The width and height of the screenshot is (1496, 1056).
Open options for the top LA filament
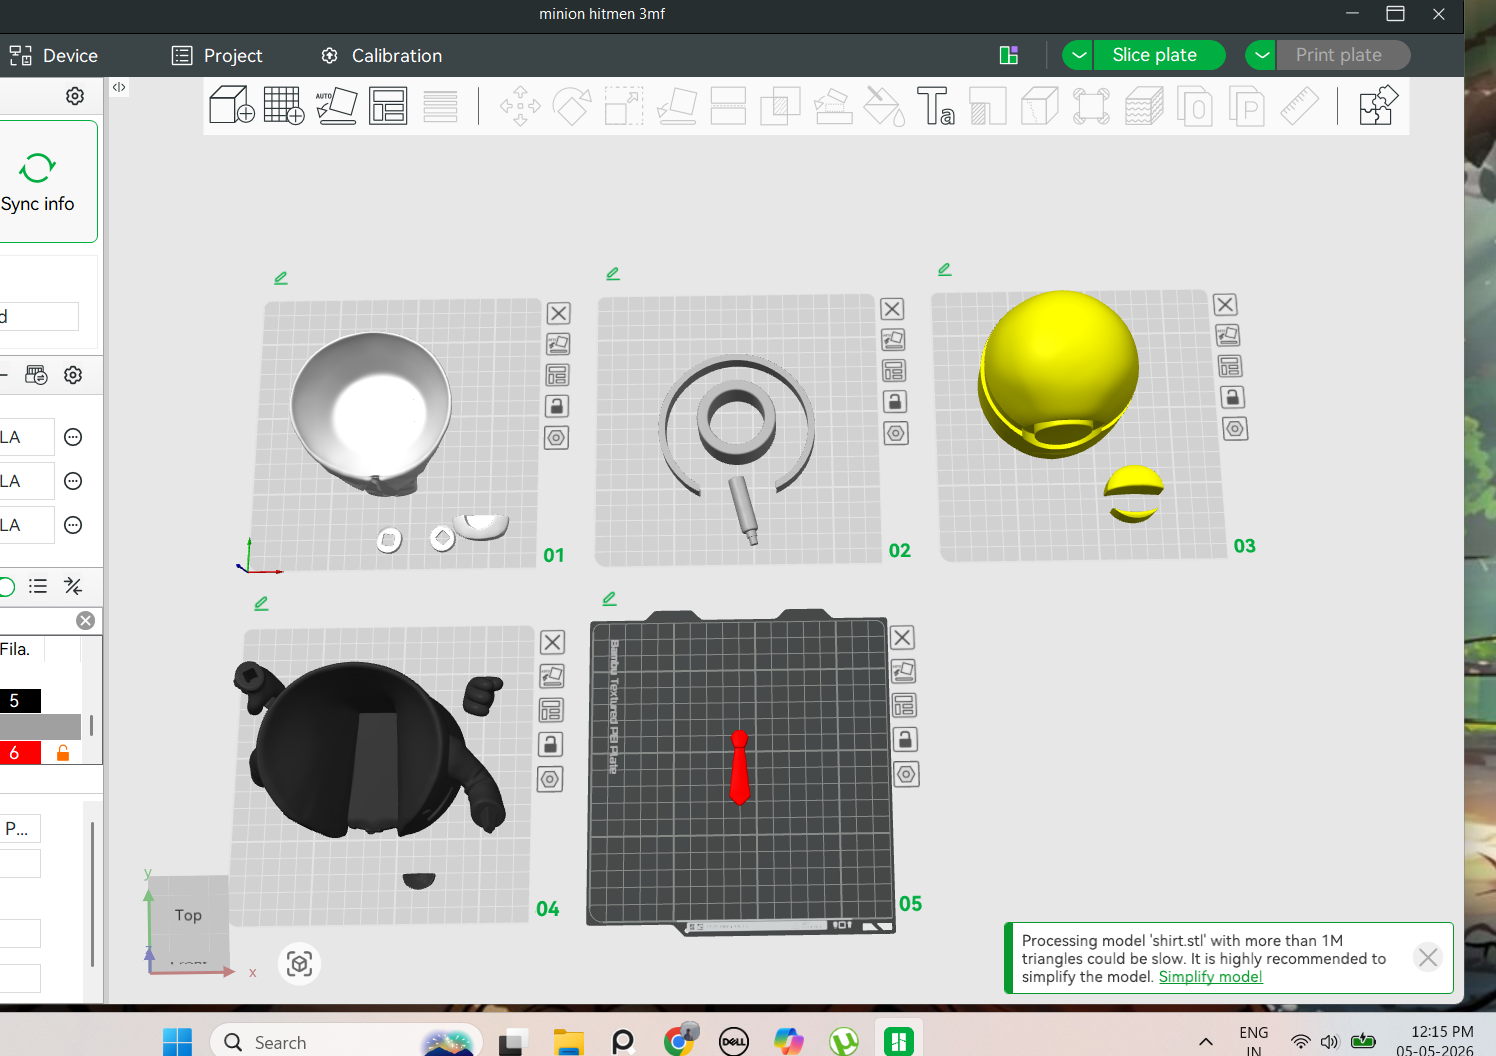point(73,437)
